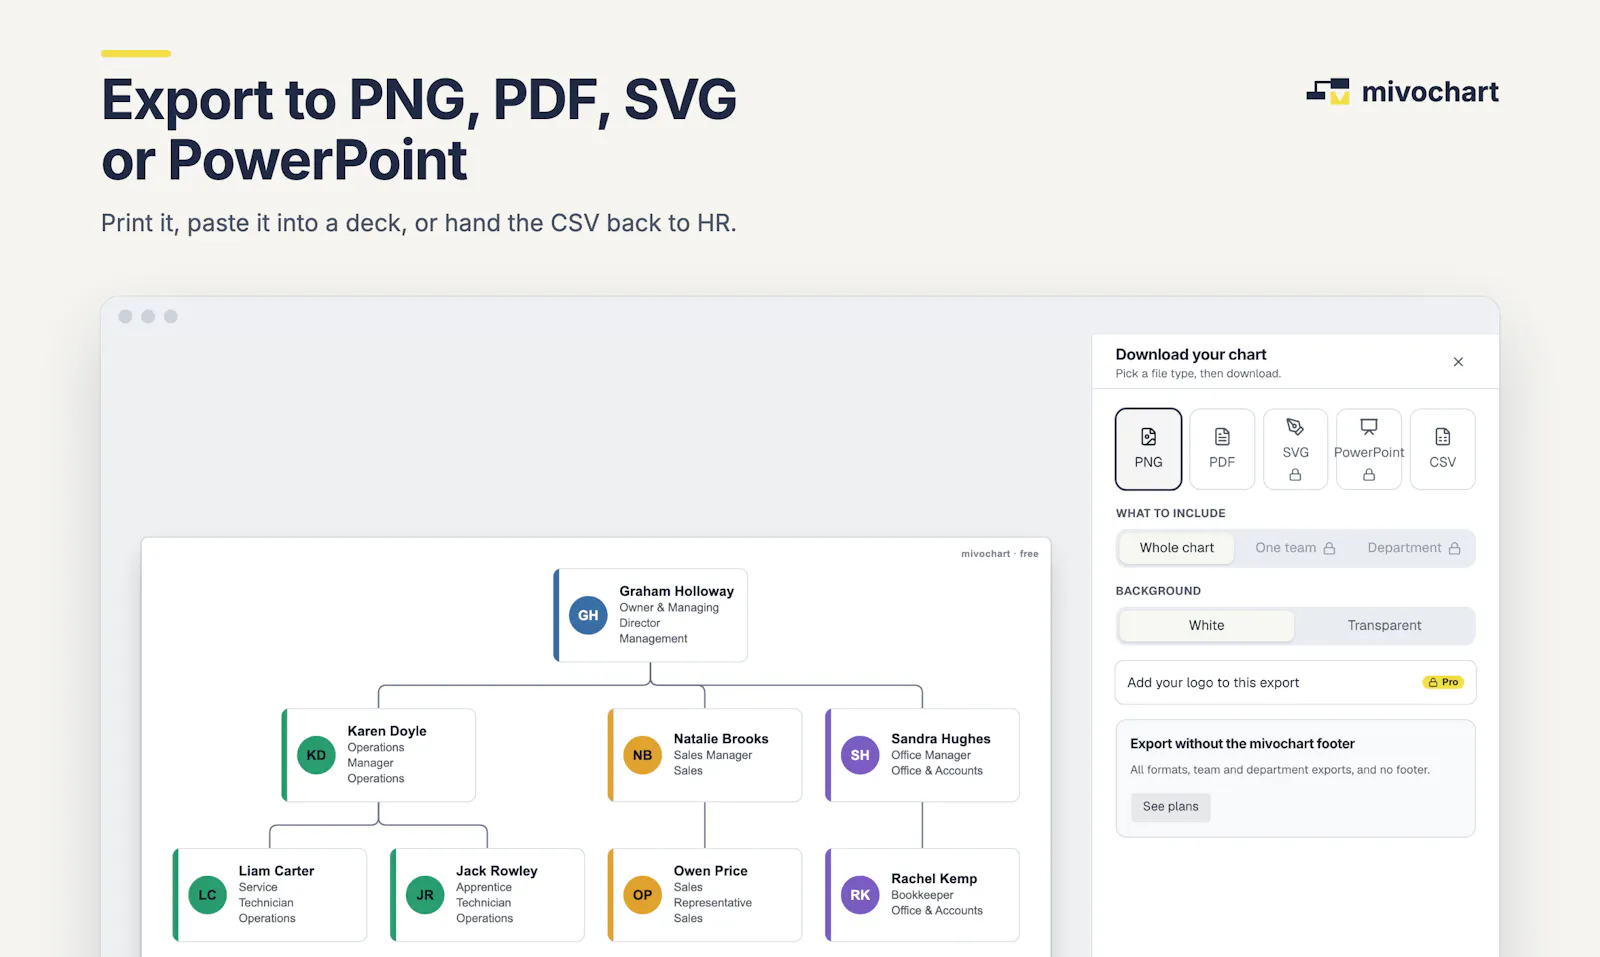Select the Natalie Brooks card
Image resolution: width=1600 pixels, height=957 pixels.
705,755
